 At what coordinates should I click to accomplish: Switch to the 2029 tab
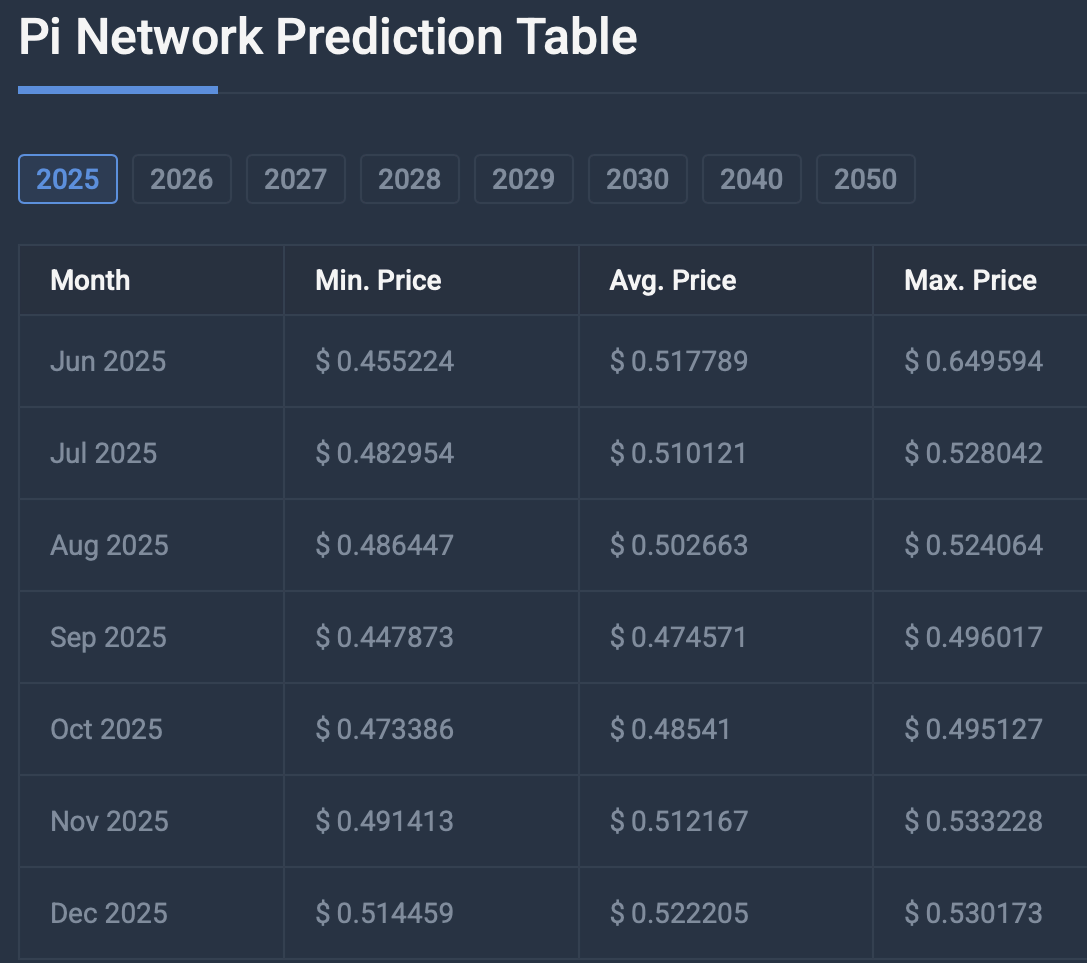[x=523, y=179]
